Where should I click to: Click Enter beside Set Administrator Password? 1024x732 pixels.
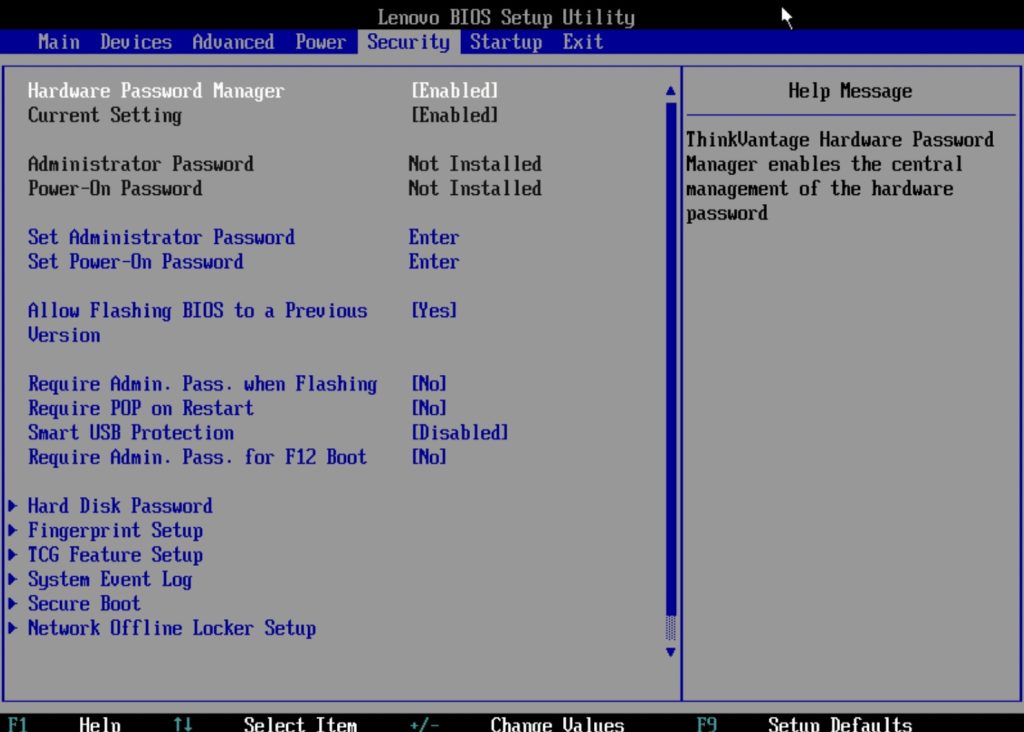coord(434,237)
